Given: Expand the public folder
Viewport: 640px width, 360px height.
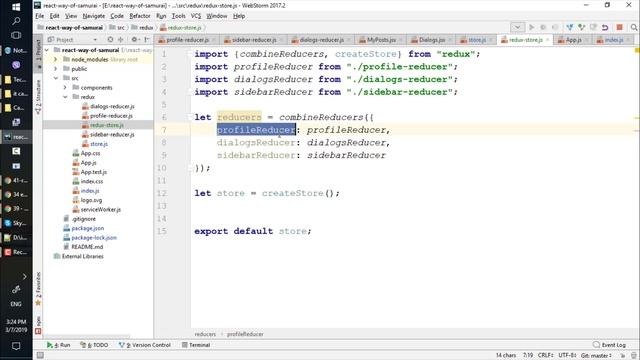Looking at the screenshot, I should (56, 69).
